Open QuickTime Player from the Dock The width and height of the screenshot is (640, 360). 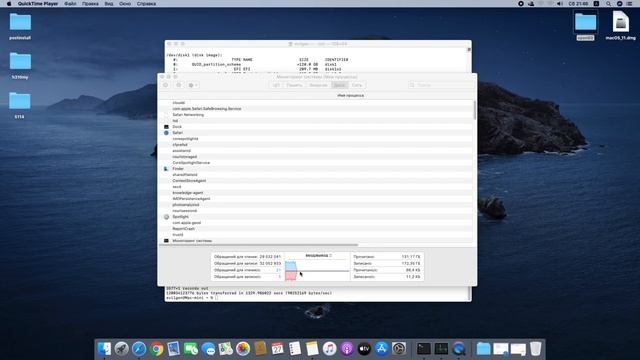pyautogui.click(x=459, y=349)
